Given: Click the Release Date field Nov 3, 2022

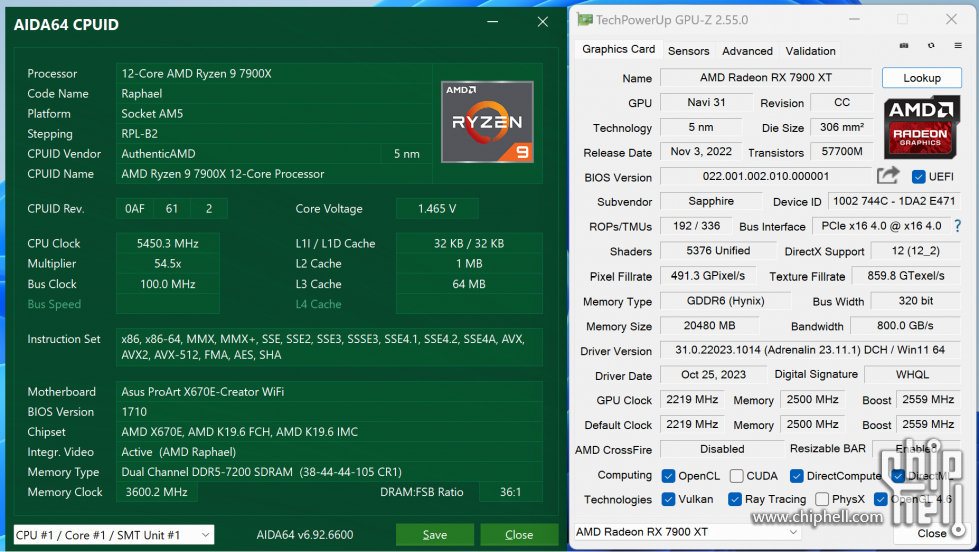Looking at the screenshot, I should tap(701, 151).
